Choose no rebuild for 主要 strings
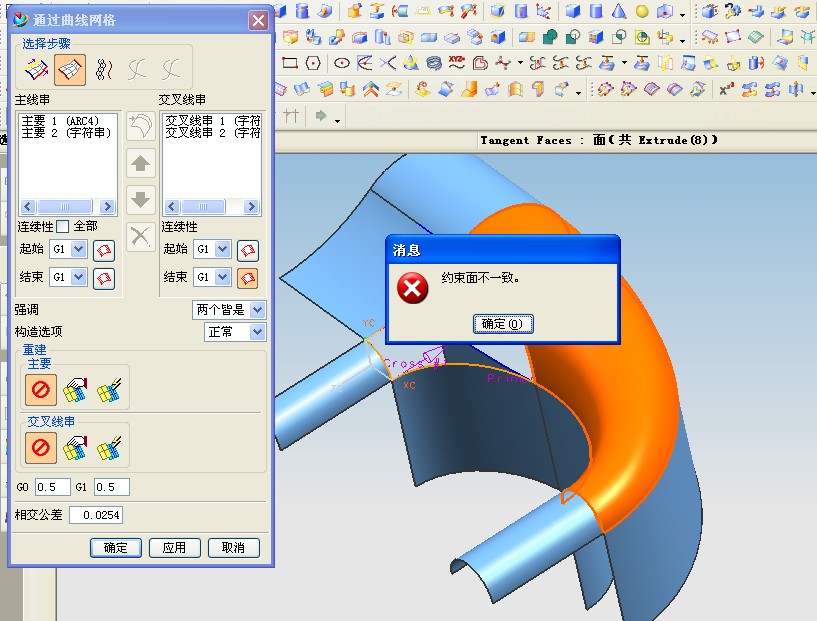817x621 pixels. pos(41,389)
